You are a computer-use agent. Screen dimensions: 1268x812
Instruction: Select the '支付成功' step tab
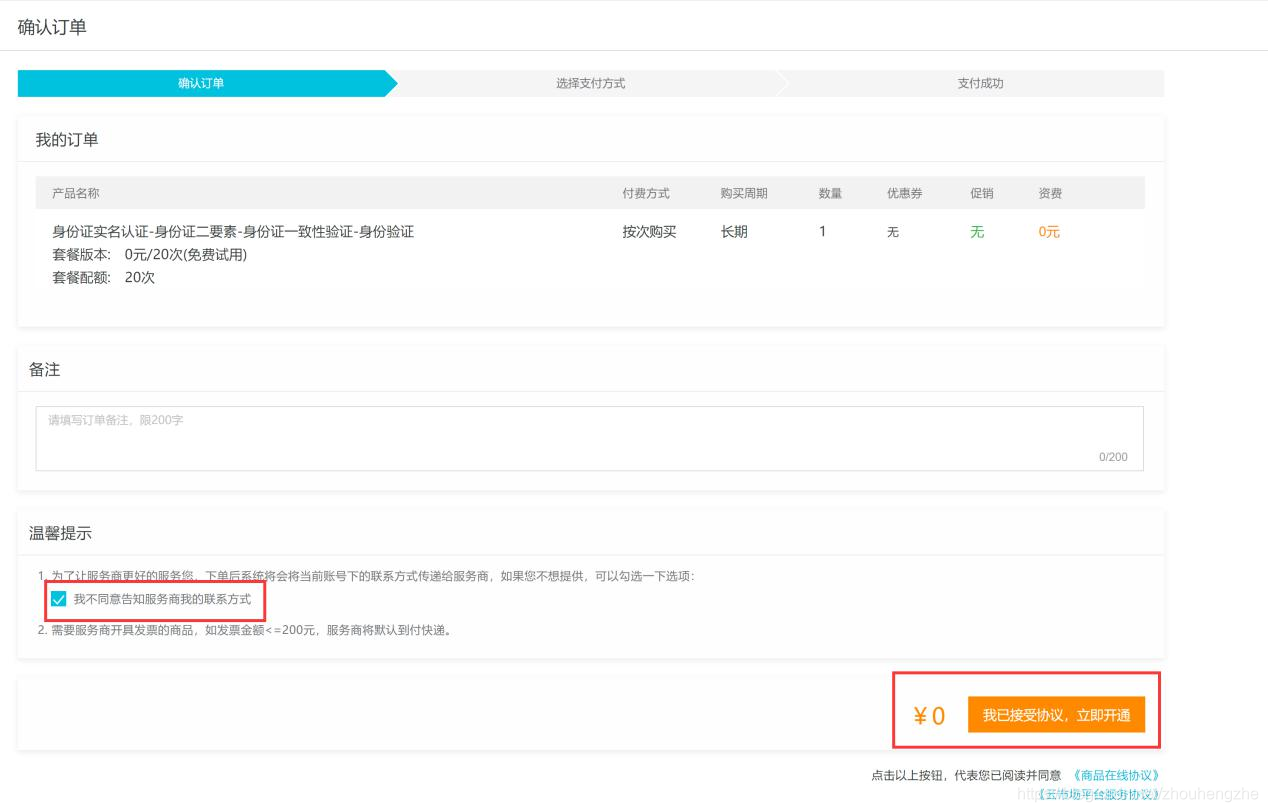[980, 83]
